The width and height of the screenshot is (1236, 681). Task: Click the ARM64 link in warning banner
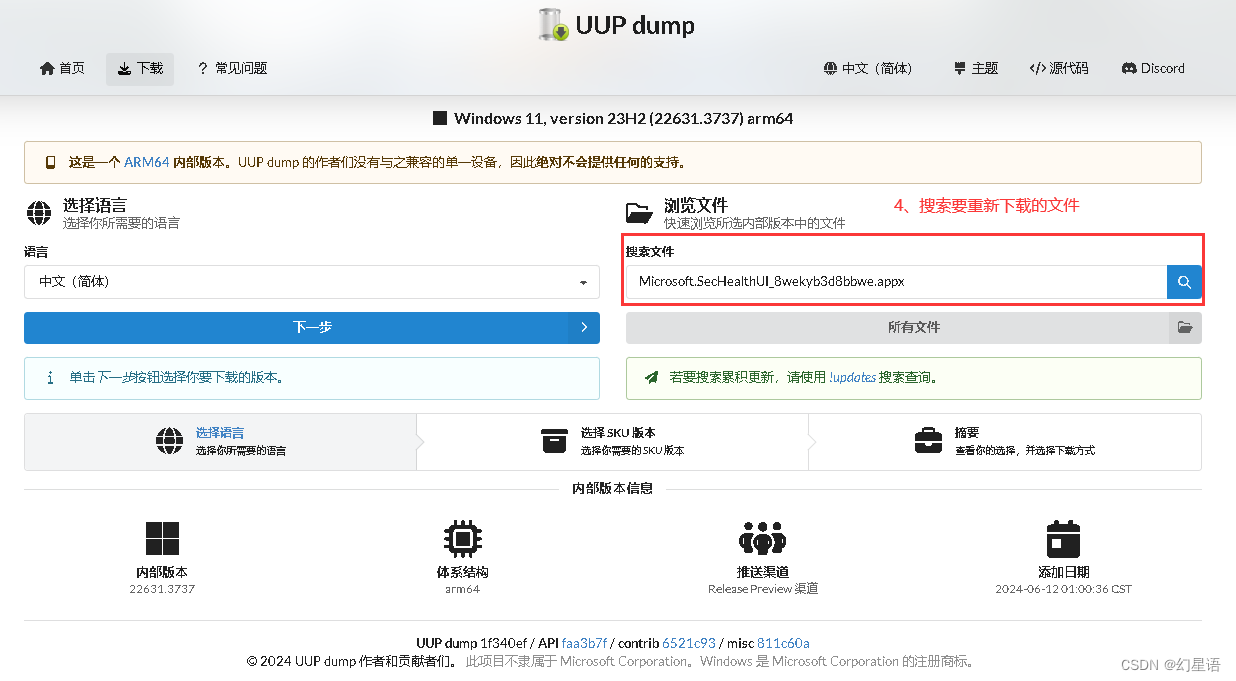click(x=146, y=162)
